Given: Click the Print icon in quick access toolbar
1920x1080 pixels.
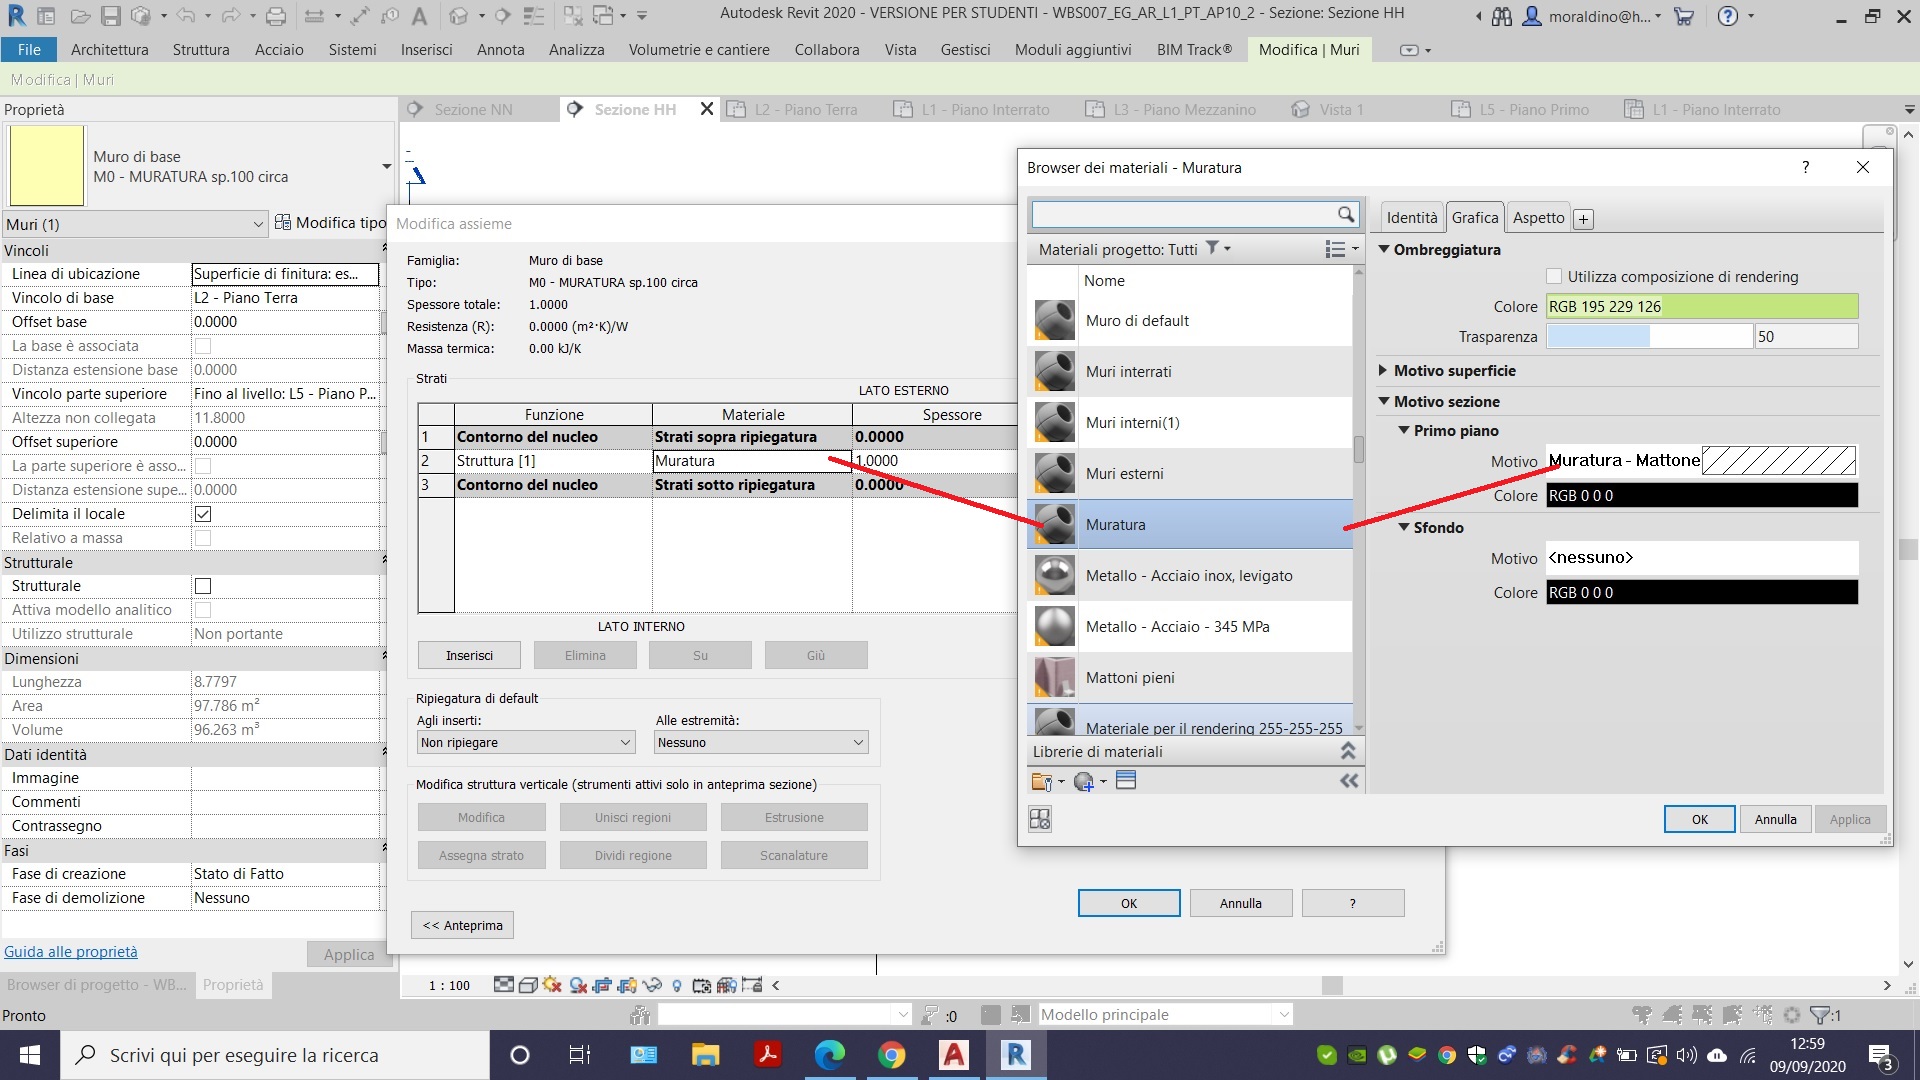Looking at the screenshot, I should click(276, 16).
